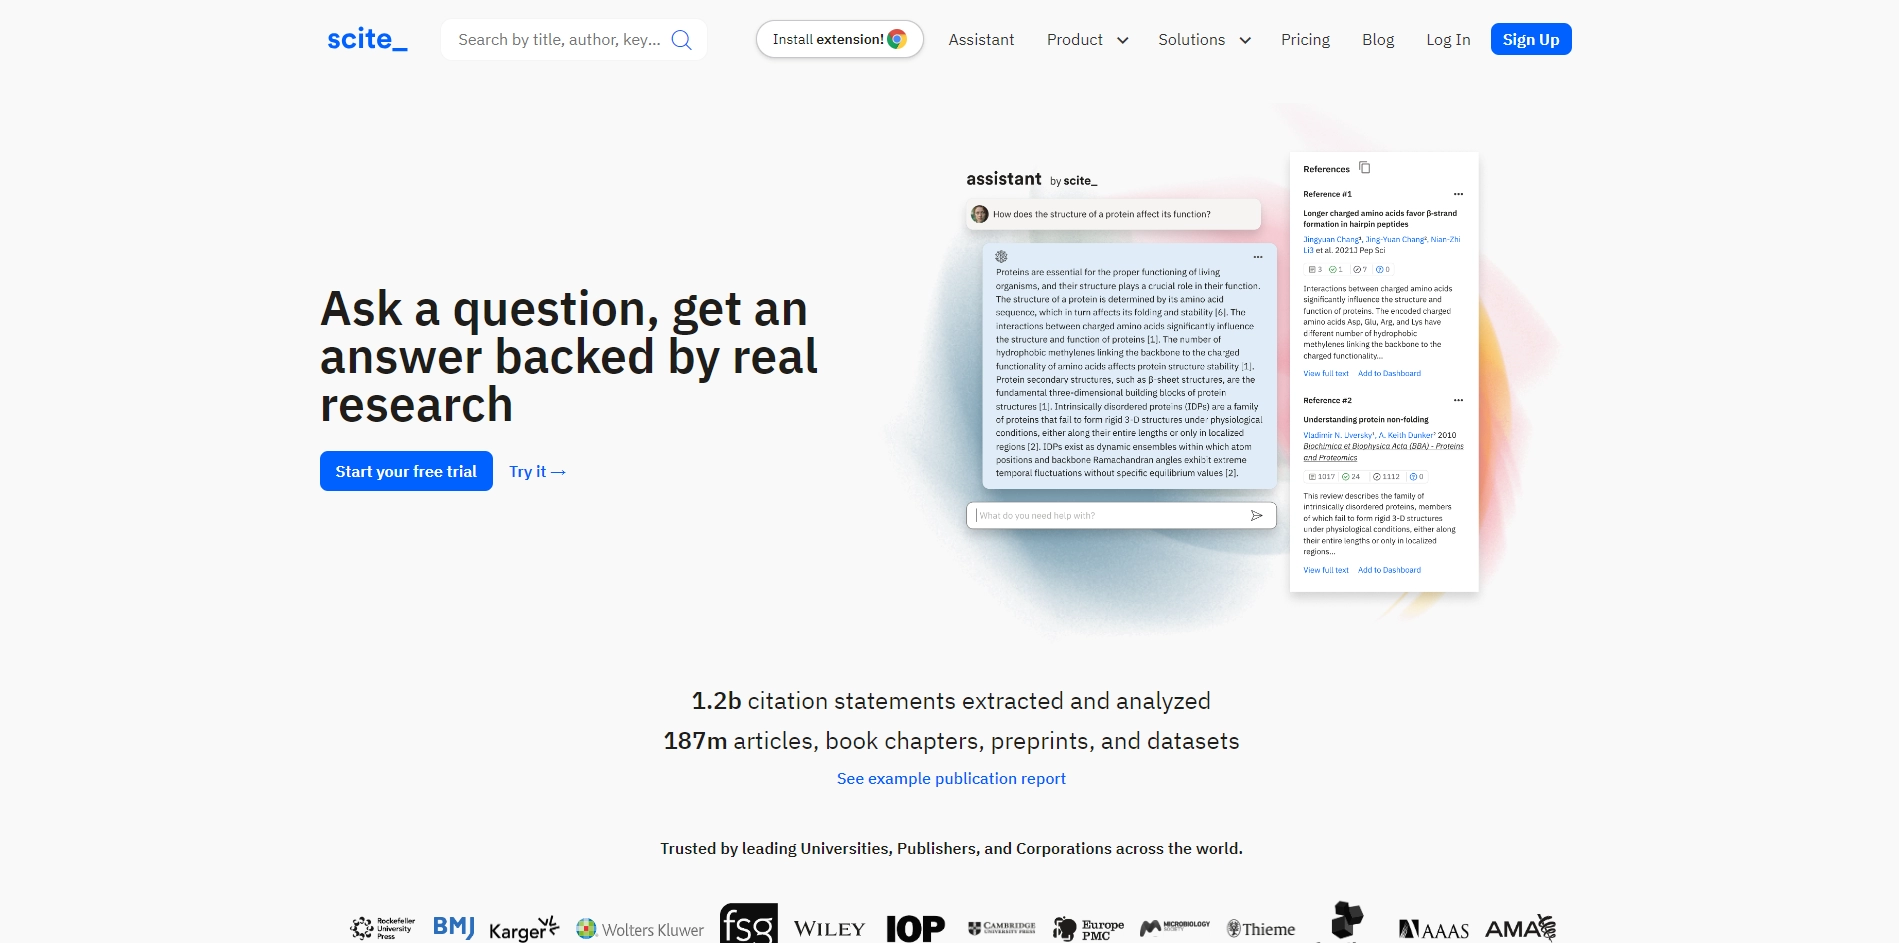
Task: Expand the Solutions dropdown menu
Action: pyautogui.click(x=1204, y=40)
